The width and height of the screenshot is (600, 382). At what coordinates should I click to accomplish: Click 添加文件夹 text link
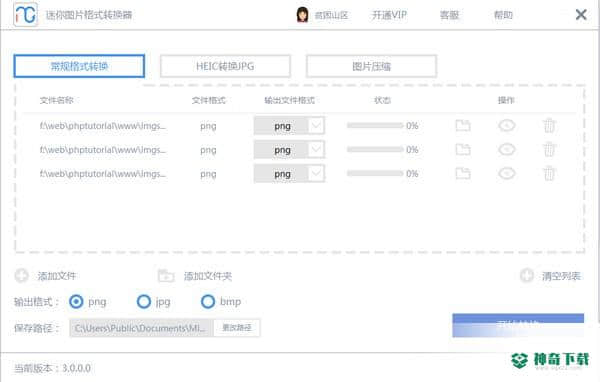click(x=208, y=276)
